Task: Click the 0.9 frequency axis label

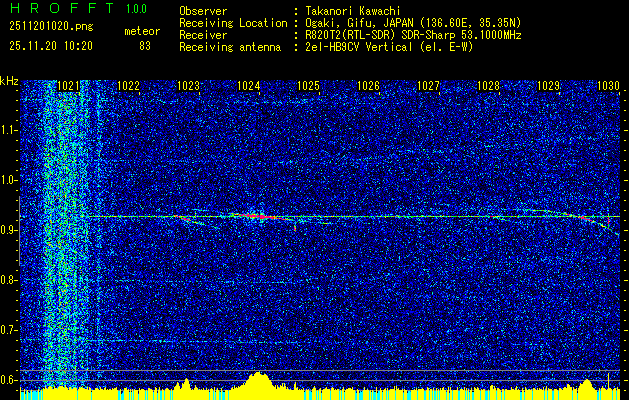Action: pyautogui.click(x=7, y=230)
